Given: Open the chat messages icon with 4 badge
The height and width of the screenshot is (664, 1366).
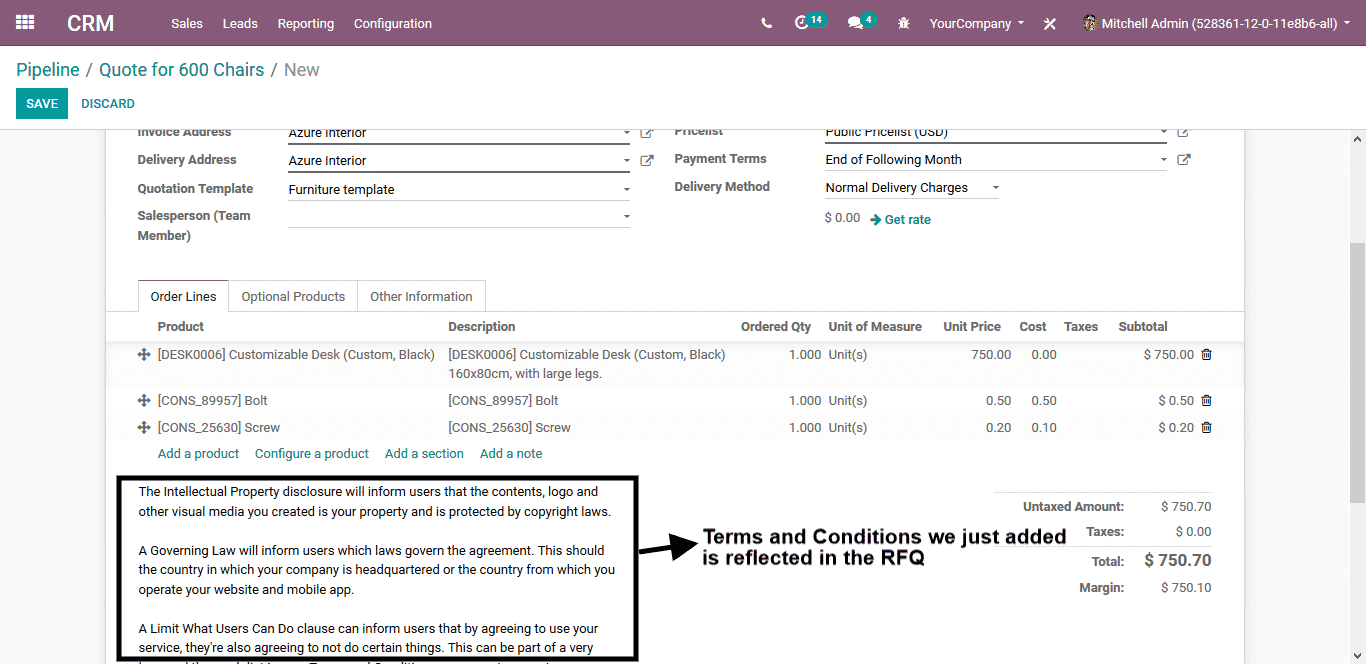Looking at the screenshot, I should [855, 23].
